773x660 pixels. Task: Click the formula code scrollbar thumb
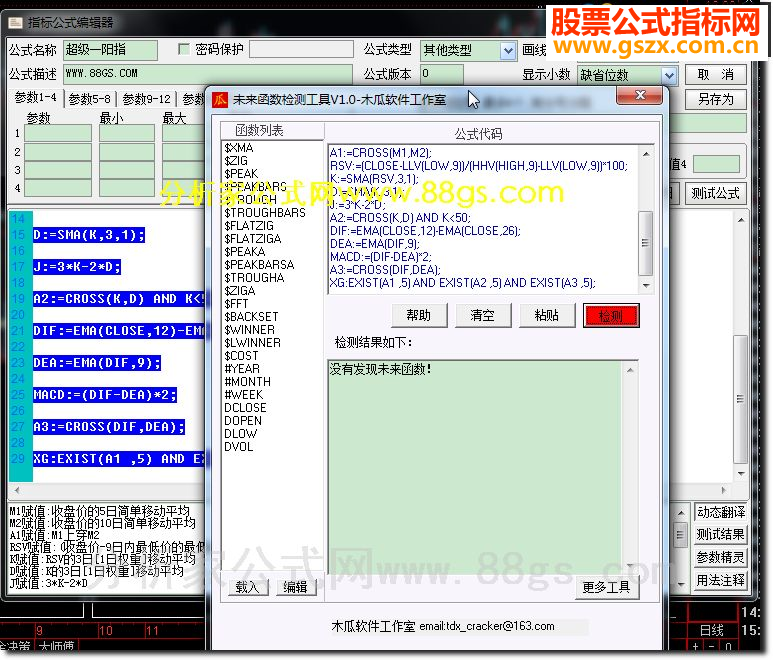click(646, 243)
